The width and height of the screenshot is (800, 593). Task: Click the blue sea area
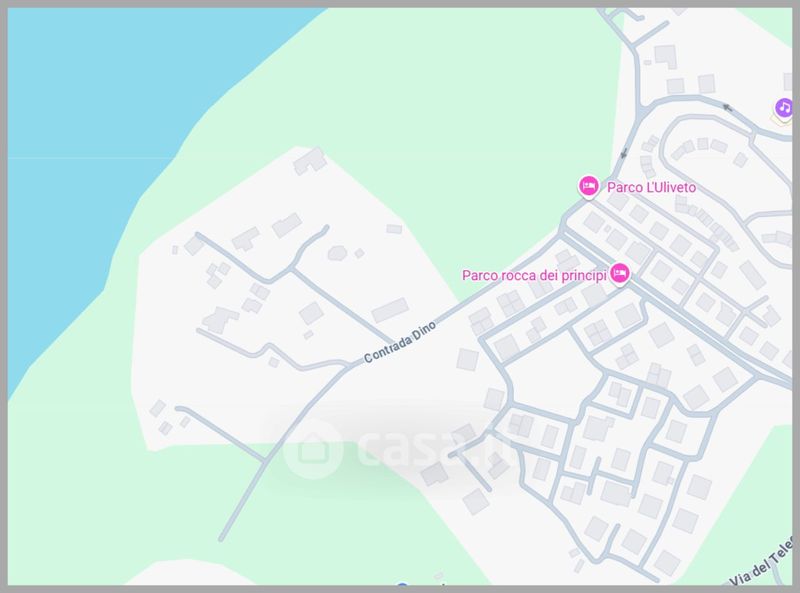coord(92,128)
